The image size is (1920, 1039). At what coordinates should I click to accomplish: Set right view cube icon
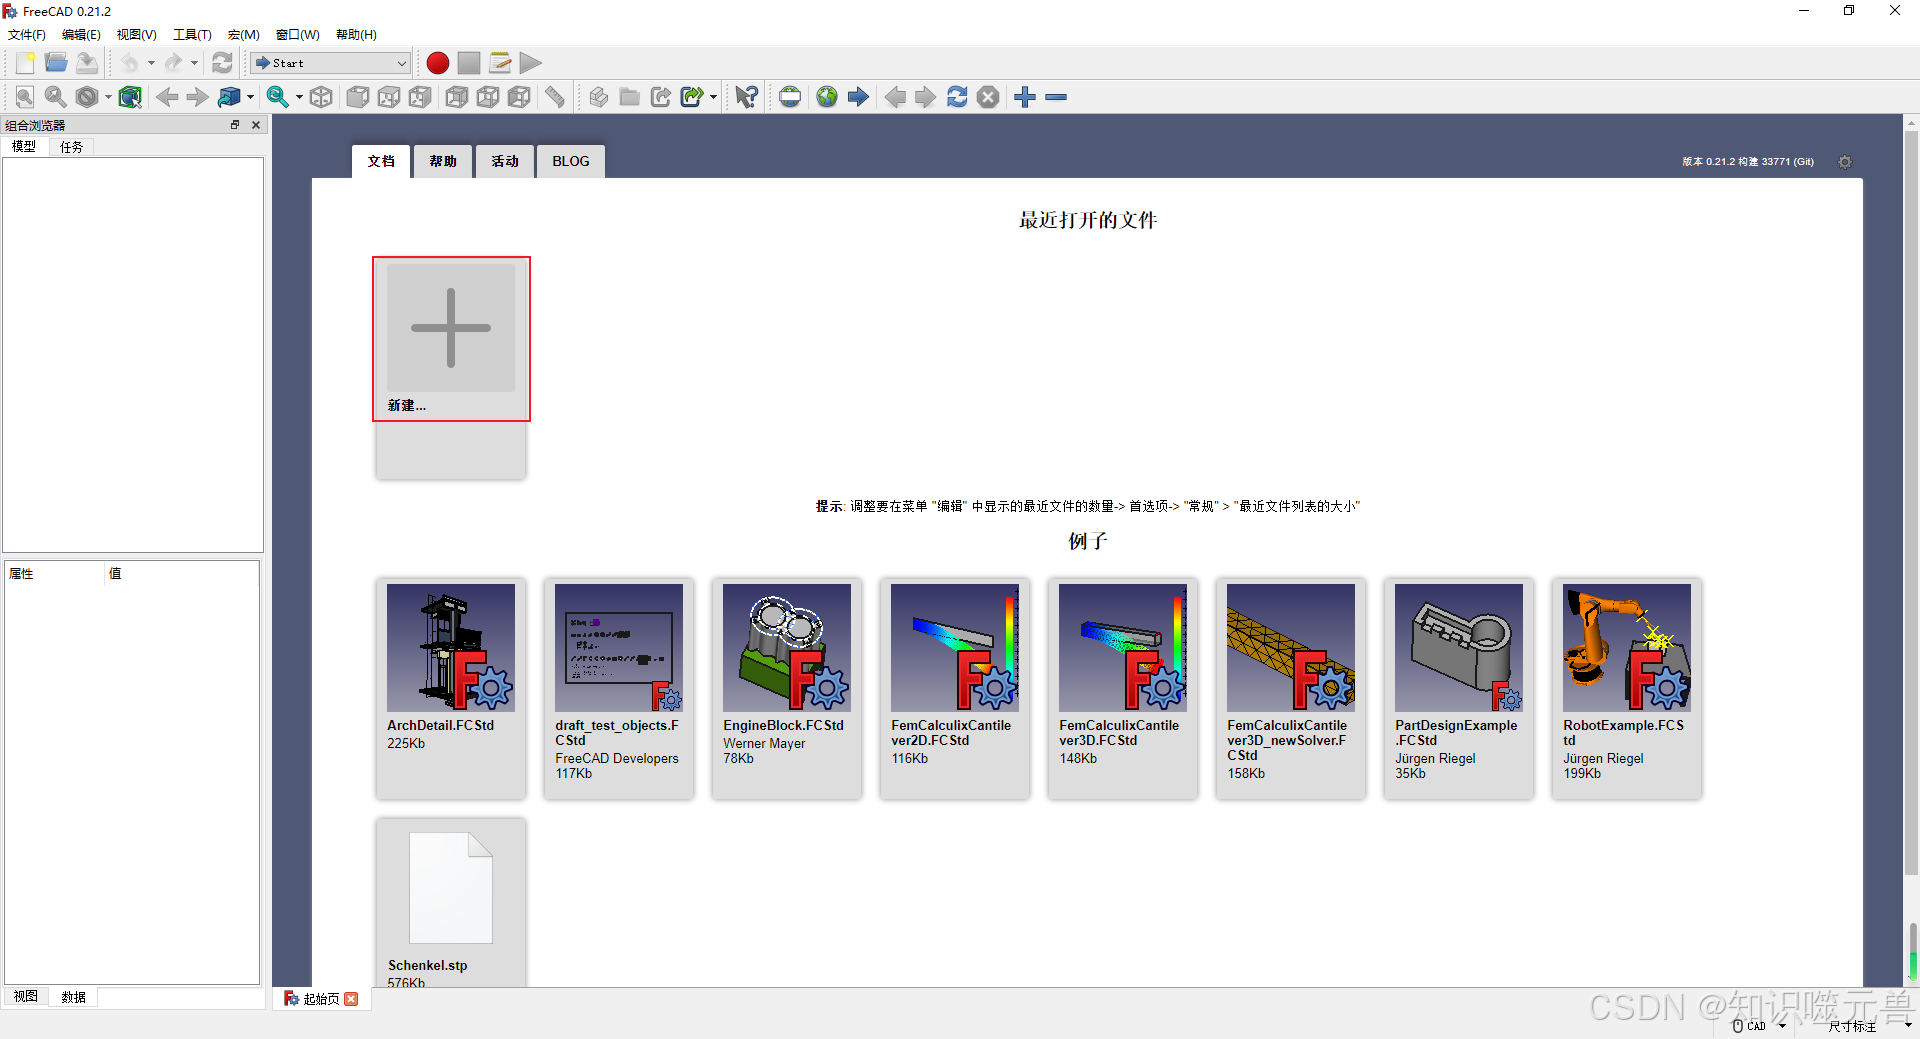(420, 97)
